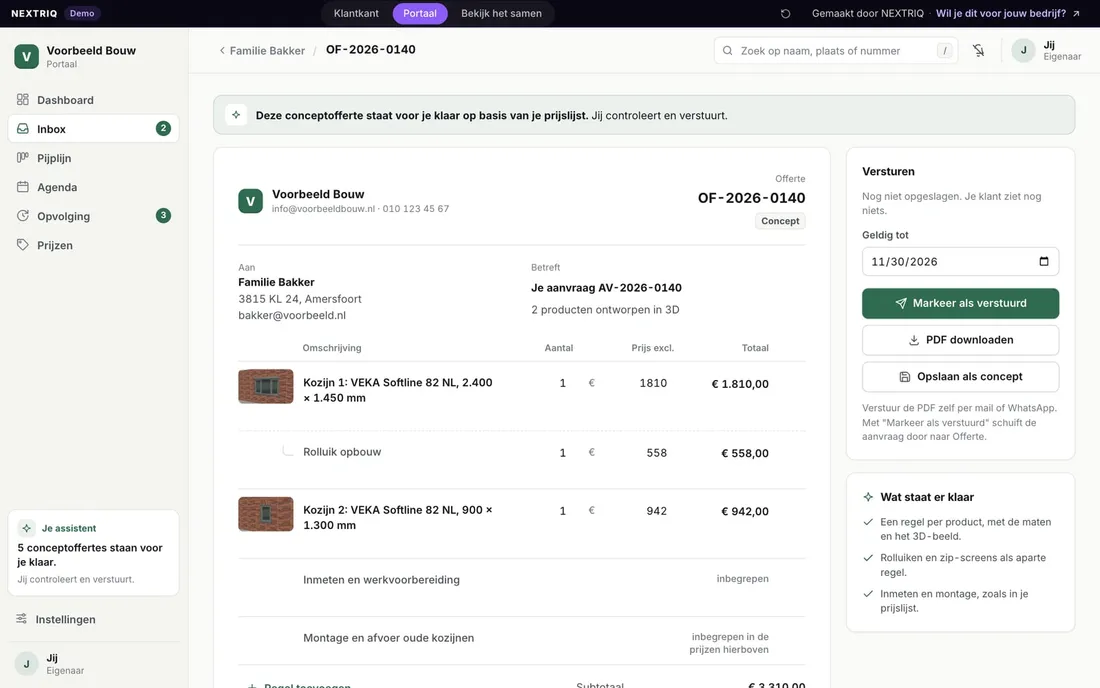Click the search field for naam, plaats of nummer
The width and height of the screenshot is (1100, 688).
point(836,50)
